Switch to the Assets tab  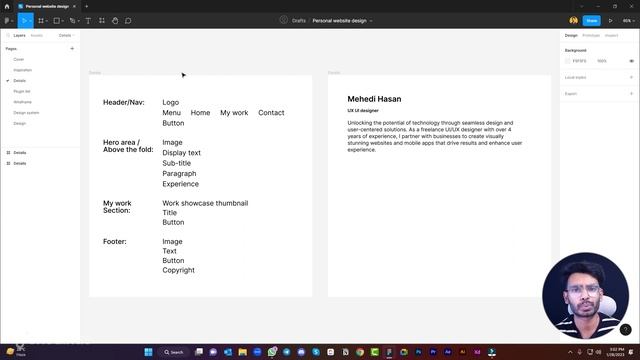[x=37, y=36]
